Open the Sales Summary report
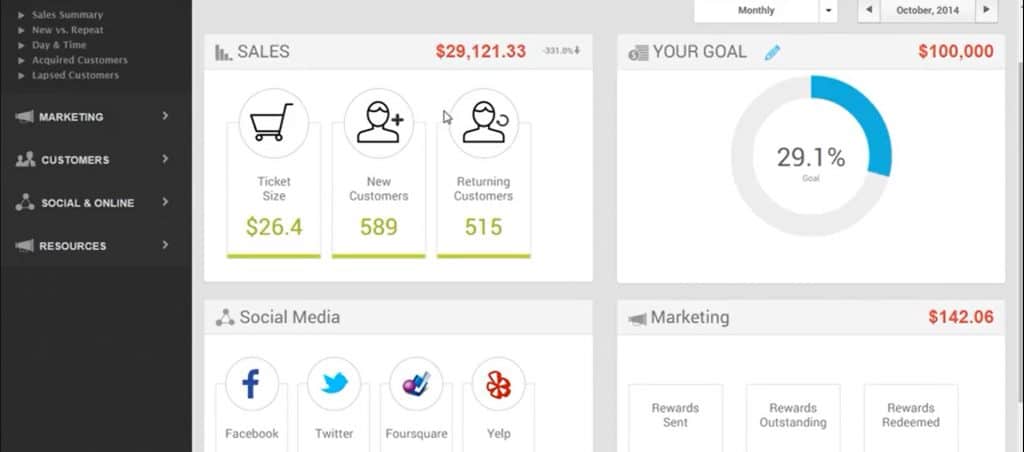1024x452 pixels. 67,14
